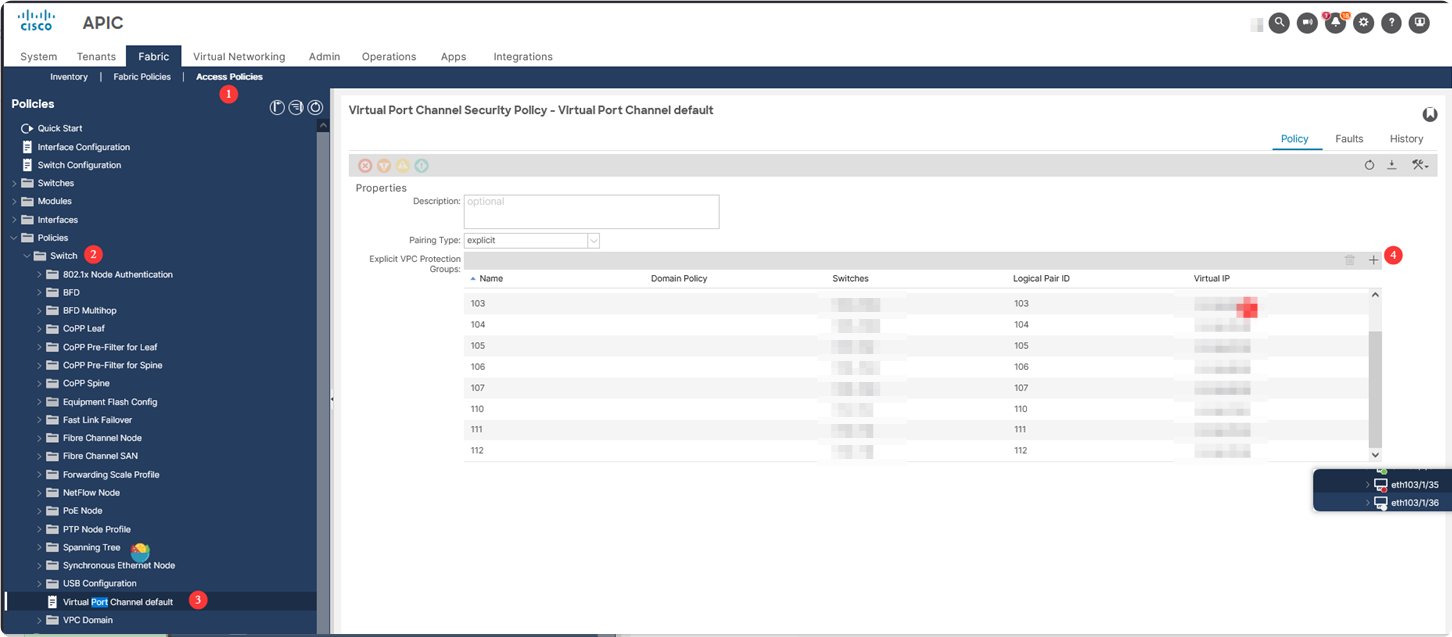Open the Admin menu tab
The height and width of the screenshot is (637, 1452).
click(x=324, y=57)
